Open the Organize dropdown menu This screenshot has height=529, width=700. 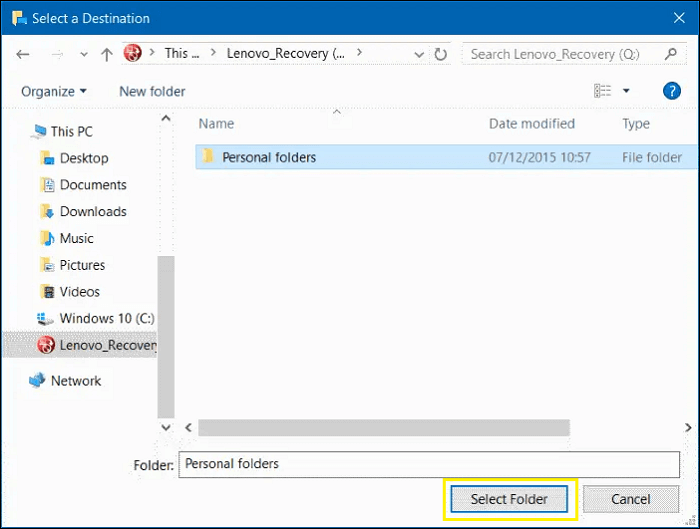tap(54, 91)
